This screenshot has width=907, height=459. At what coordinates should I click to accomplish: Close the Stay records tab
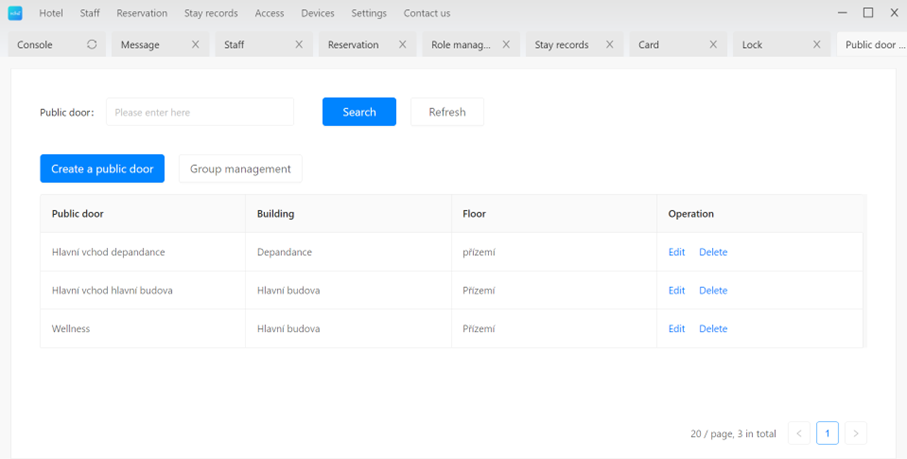point(610,45)
